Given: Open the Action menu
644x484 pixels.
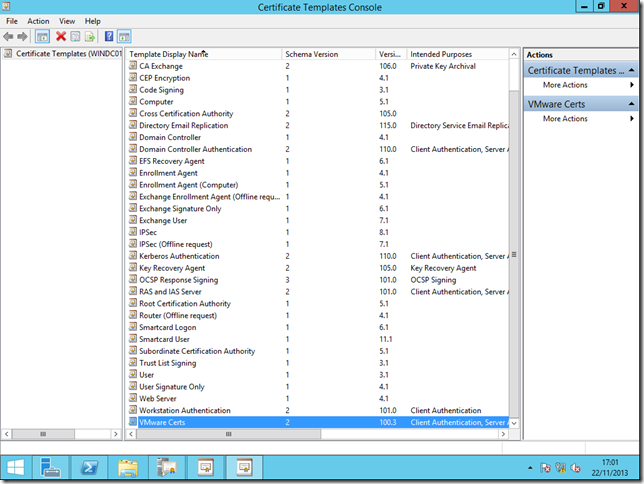Looking at the screenshot, I should [x=38, y=20].
